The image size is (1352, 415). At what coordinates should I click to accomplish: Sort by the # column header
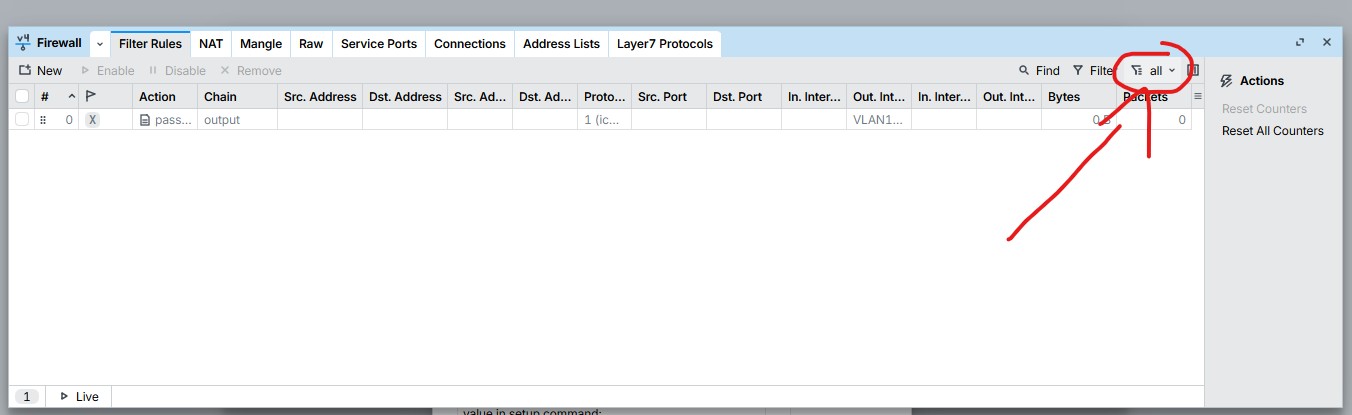pyautogui.click(x=57, y=97)
